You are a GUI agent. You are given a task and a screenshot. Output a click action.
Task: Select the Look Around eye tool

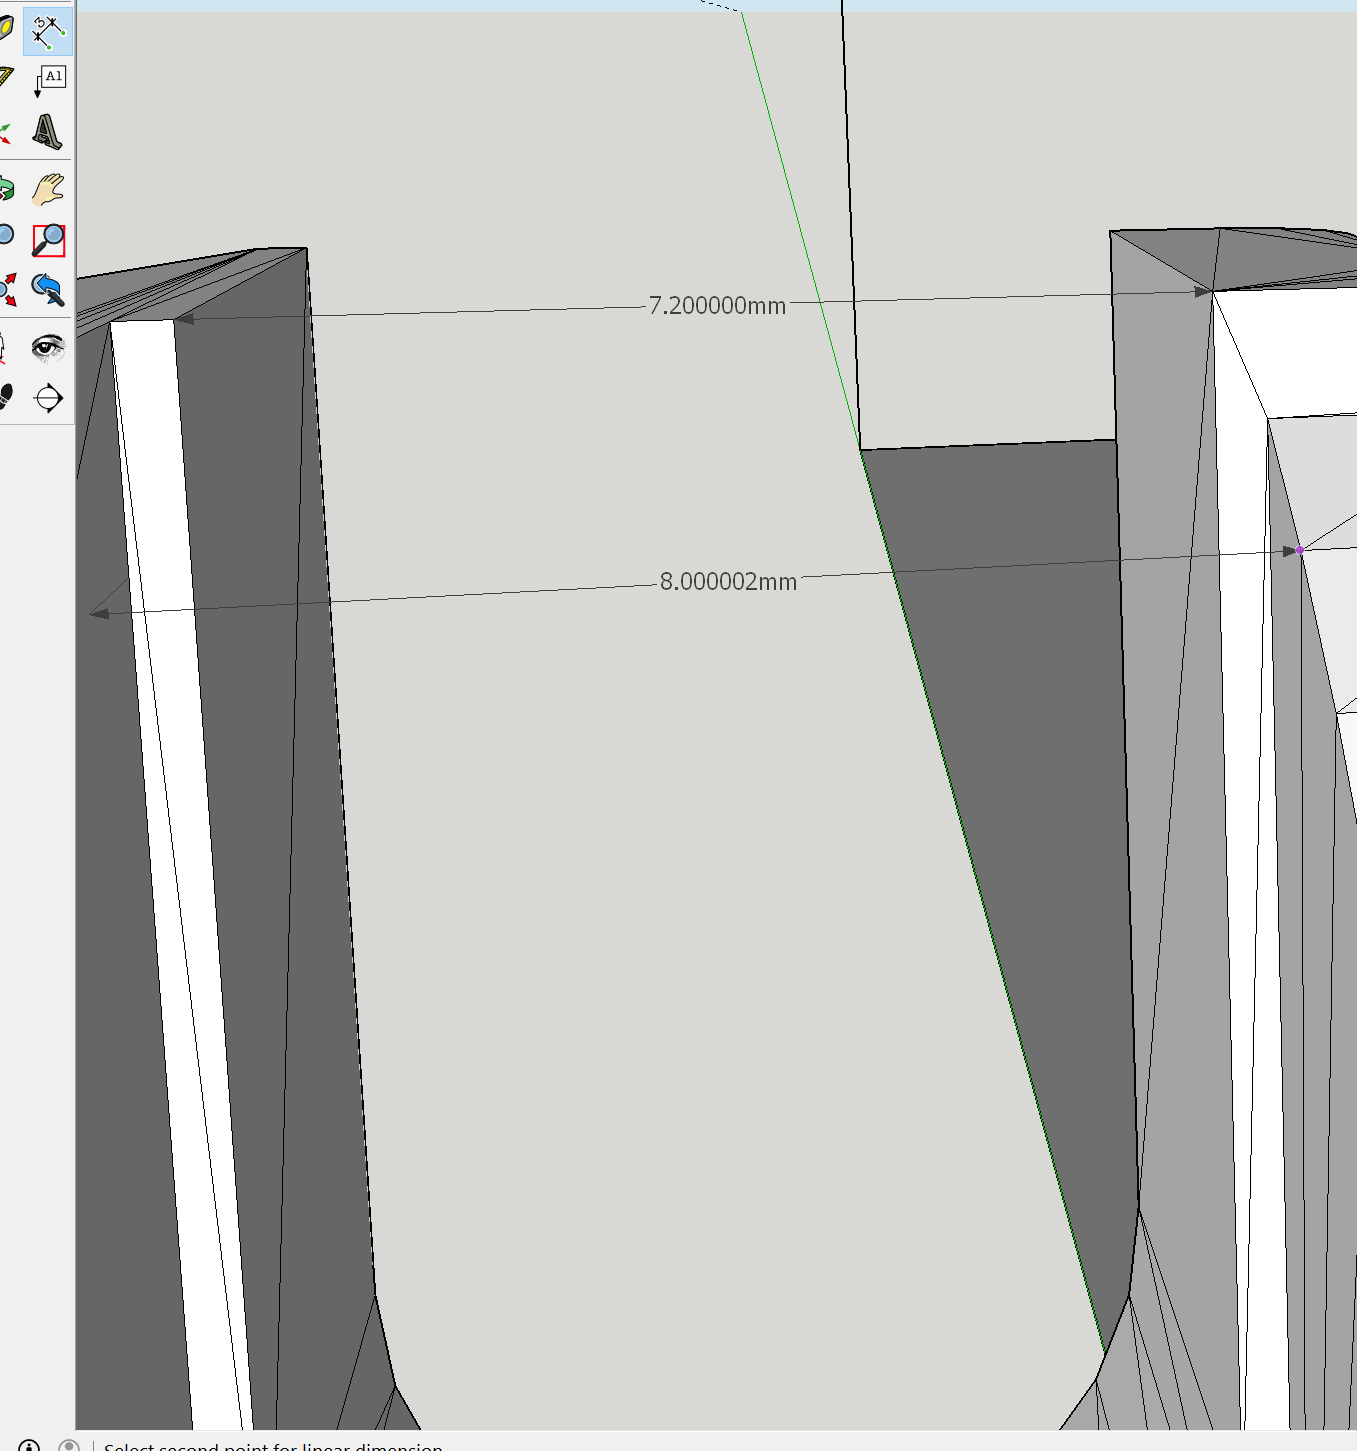(x=47, y=347)
